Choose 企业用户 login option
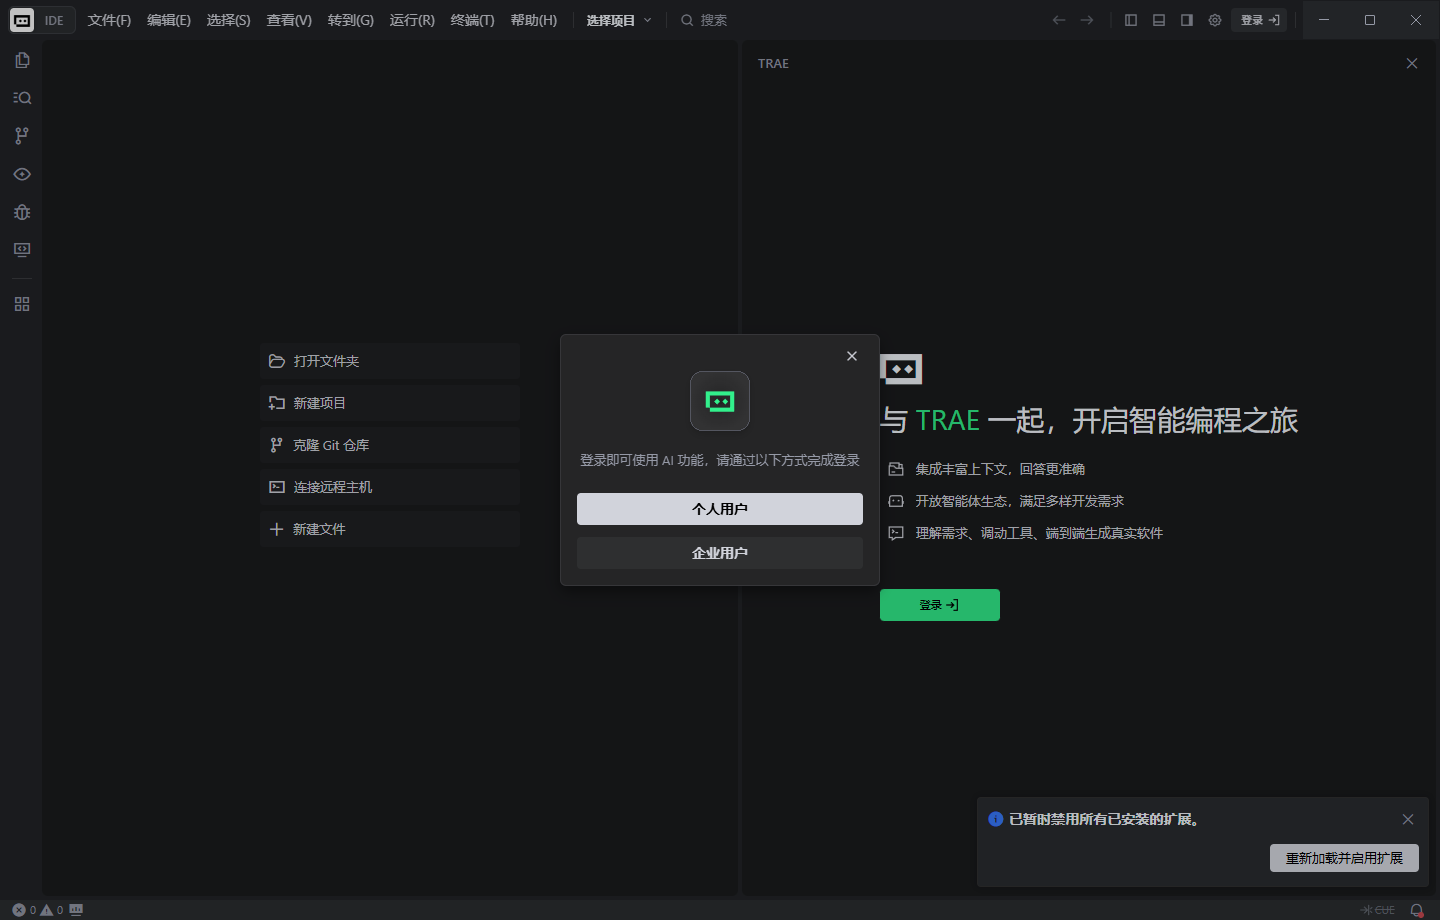The image size is (1440, 920). [x=720, y=553]
